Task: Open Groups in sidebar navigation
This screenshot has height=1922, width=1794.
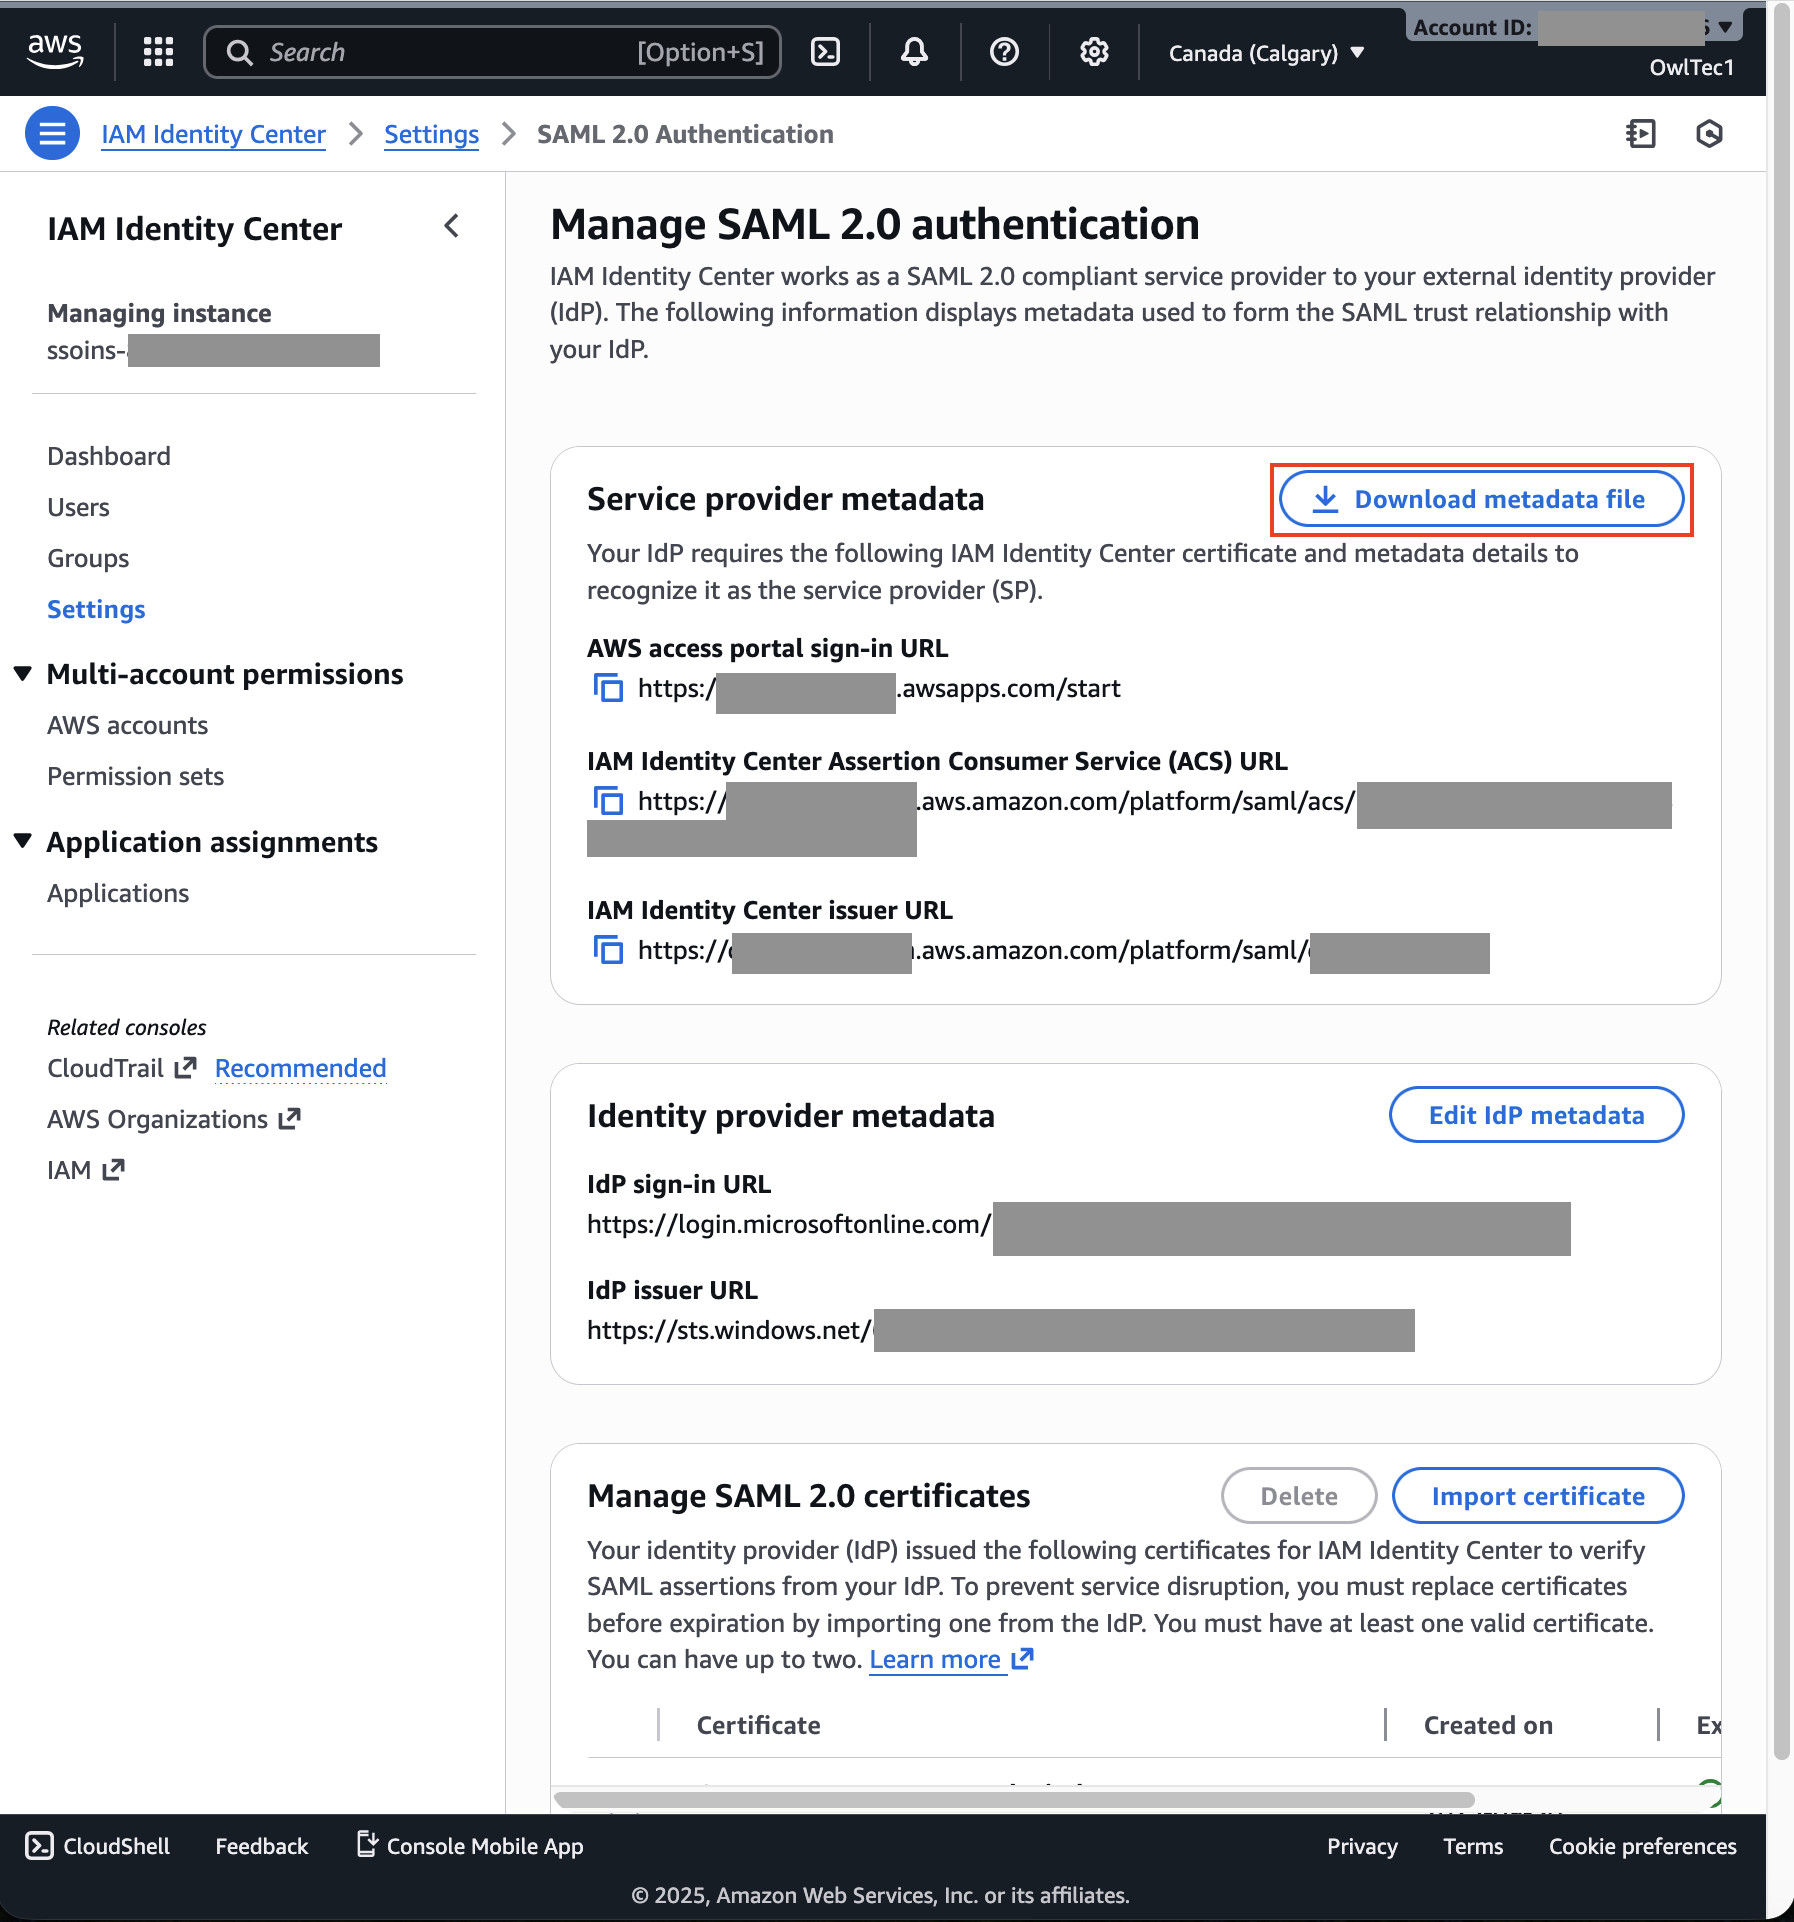Action: (88, 558)
